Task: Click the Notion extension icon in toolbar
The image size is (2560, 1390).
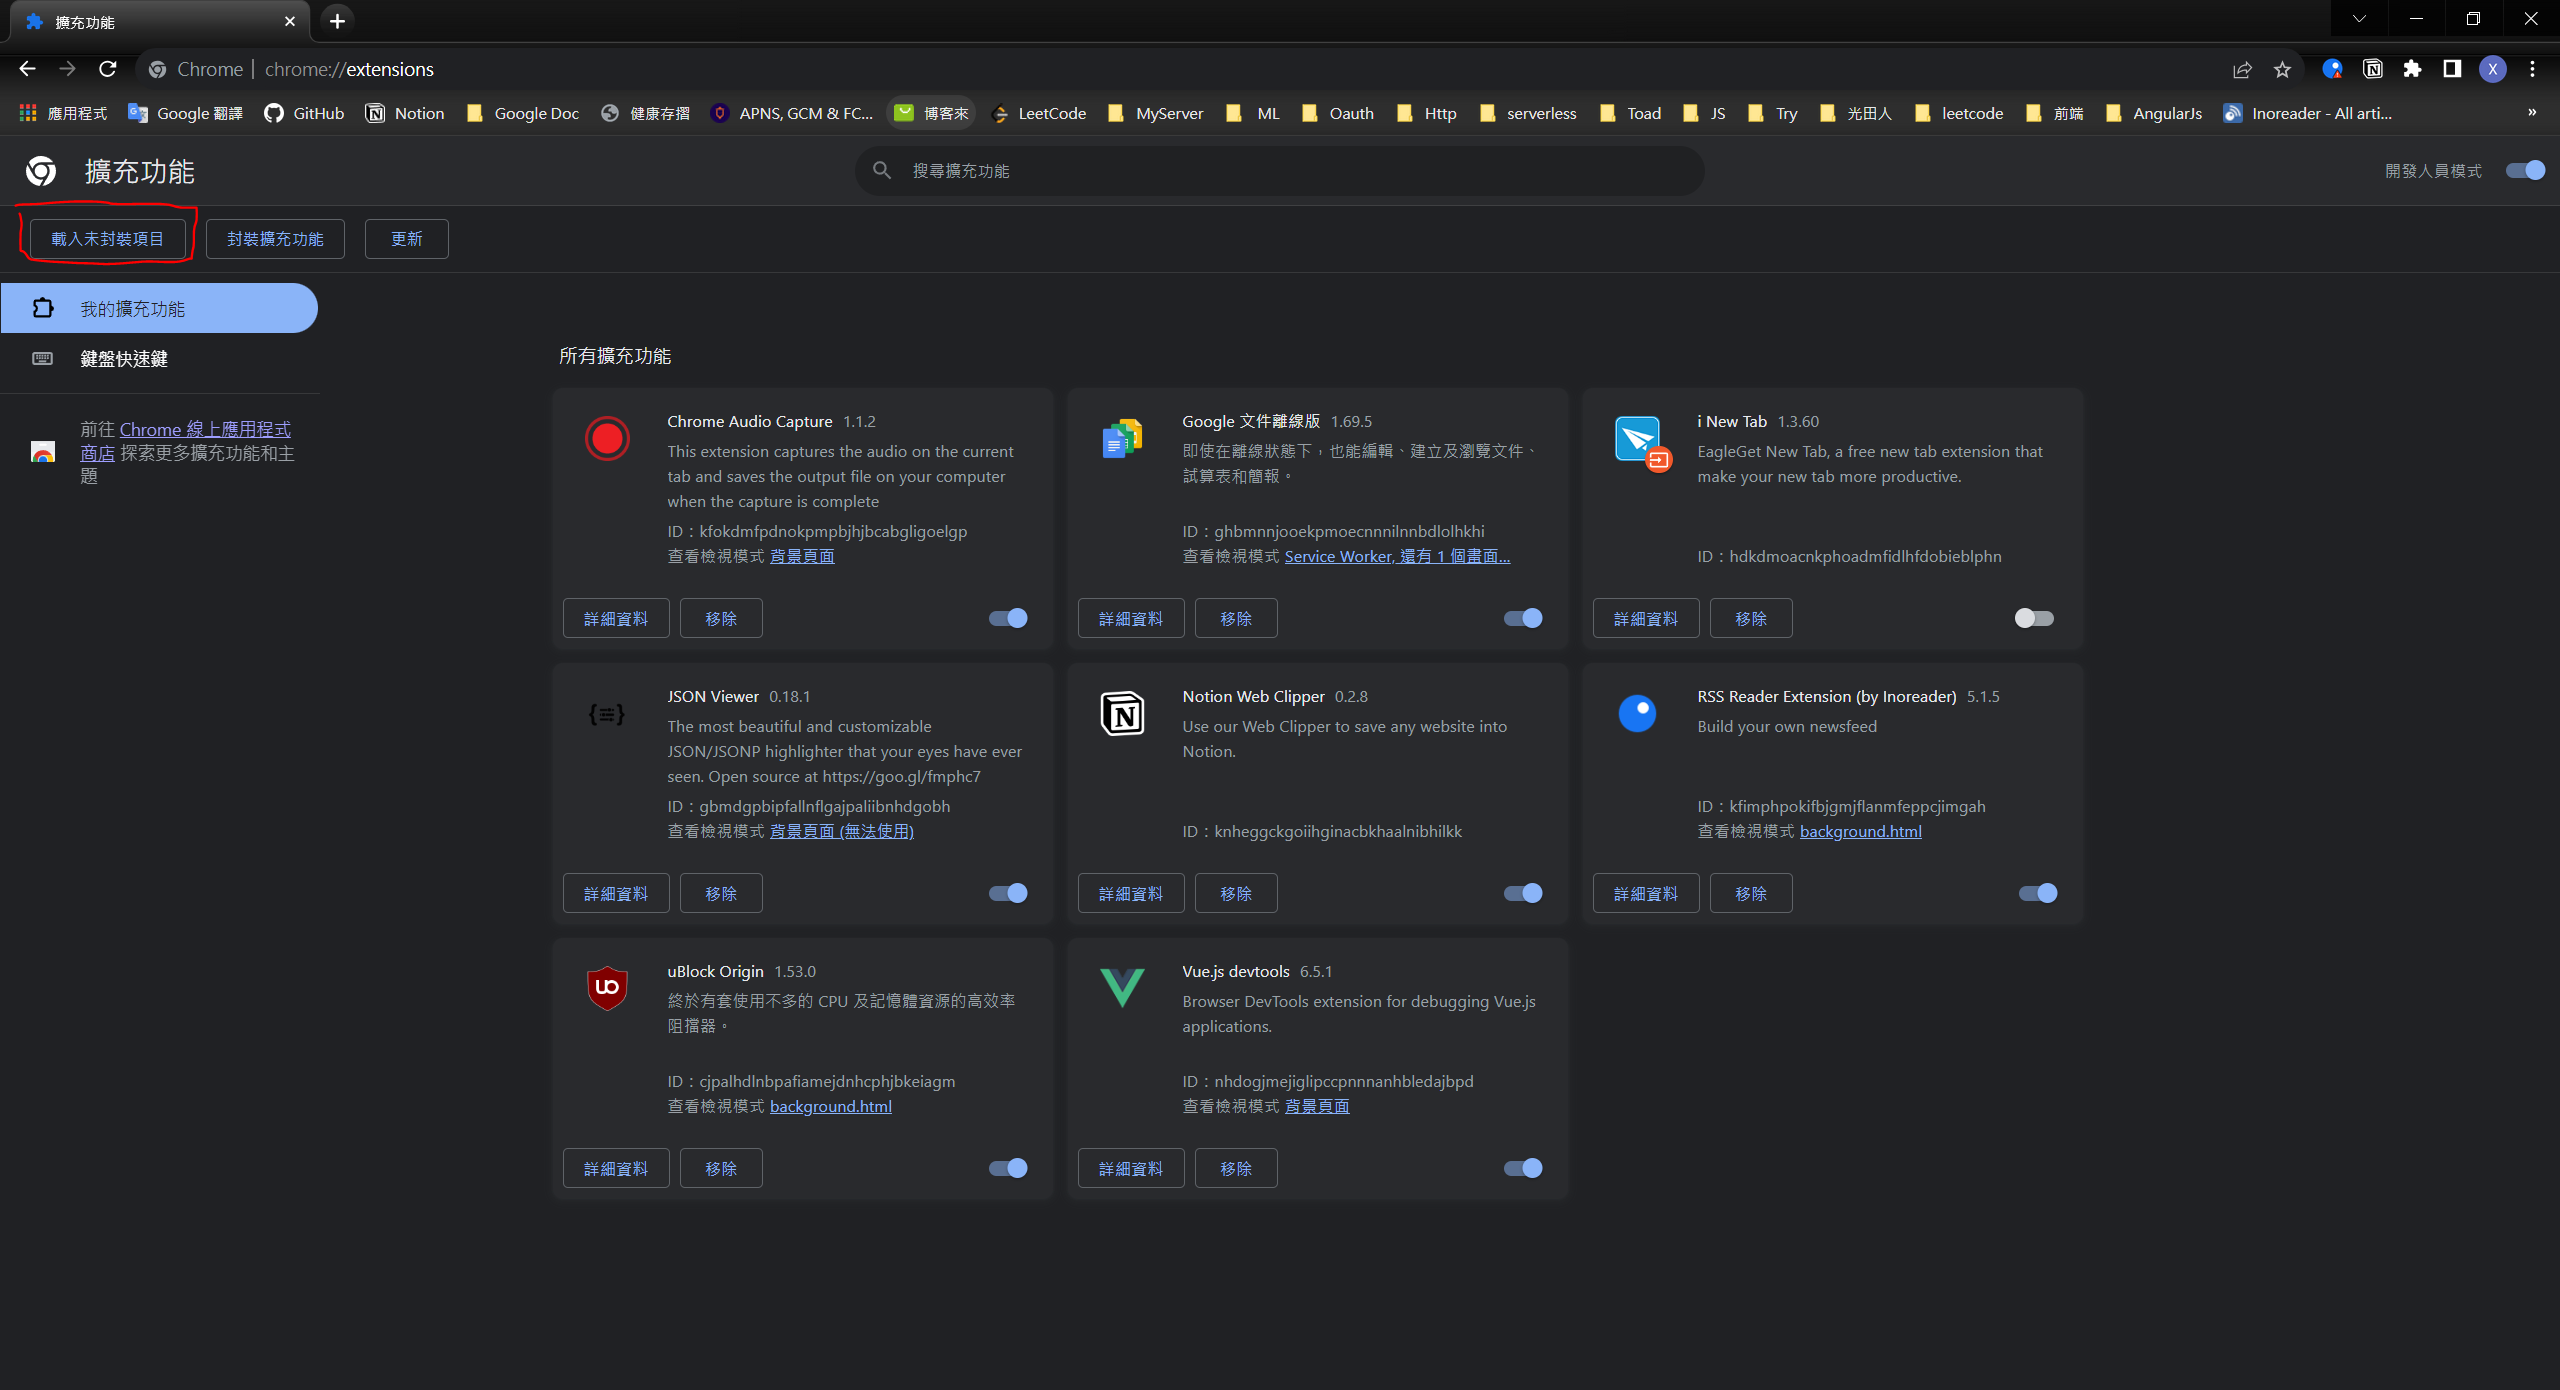Action: 2372,69
